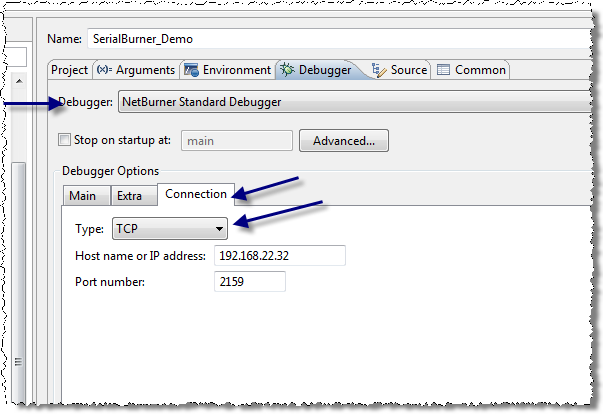Screen dimensions: 603x414
Task: Click the disabled main startup field
Action: [237, 141]
